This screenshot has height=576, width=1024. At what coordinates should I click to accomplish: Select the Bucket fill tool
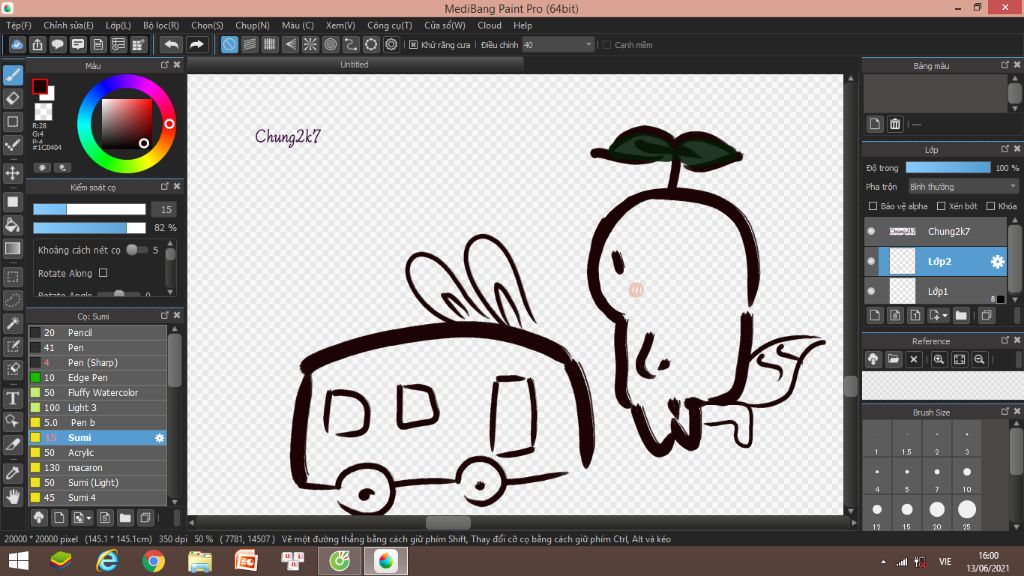click(13, 225)
